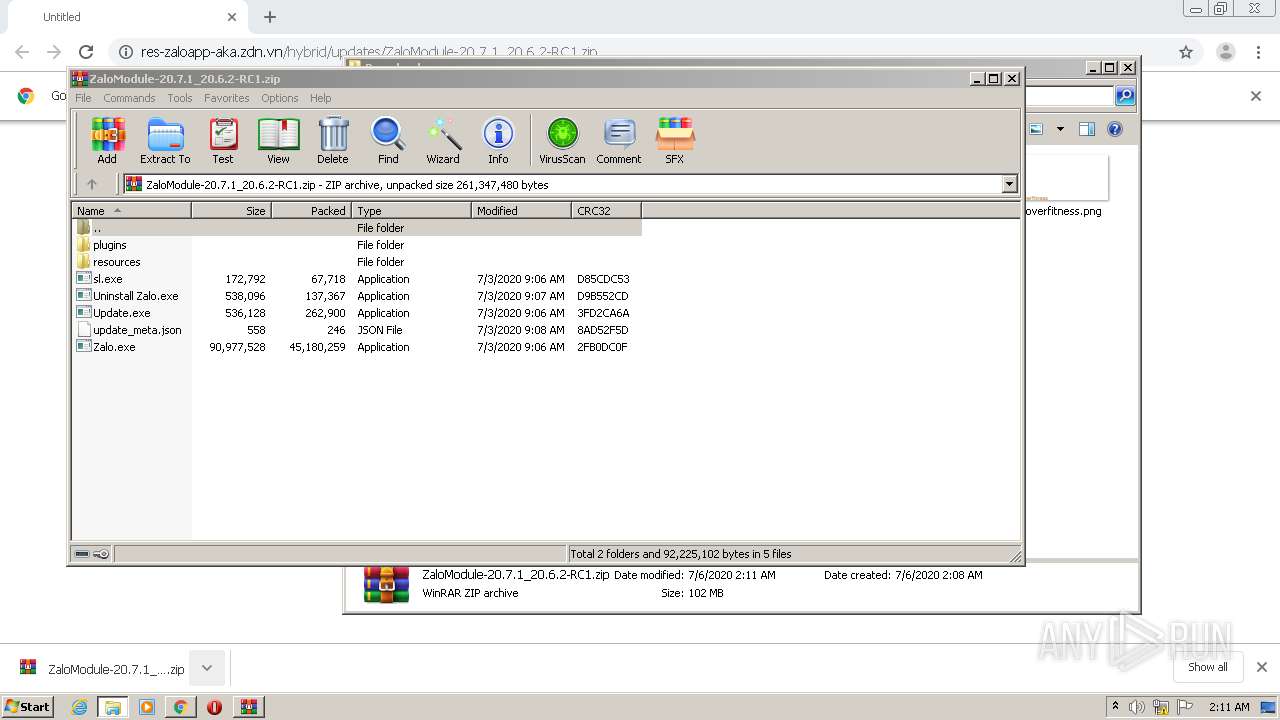Image resolution: width=1280 pixels, height=720 pixels.
Task: Switch to Chrome in taskbar
Action: click(180, 707)
